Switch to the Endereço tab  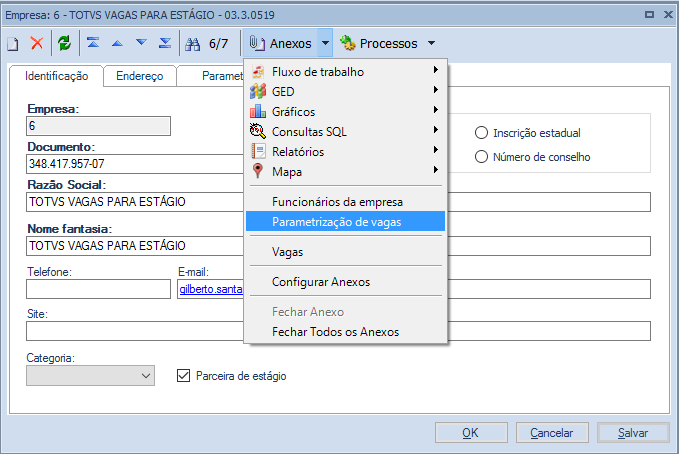coord(139,76)
